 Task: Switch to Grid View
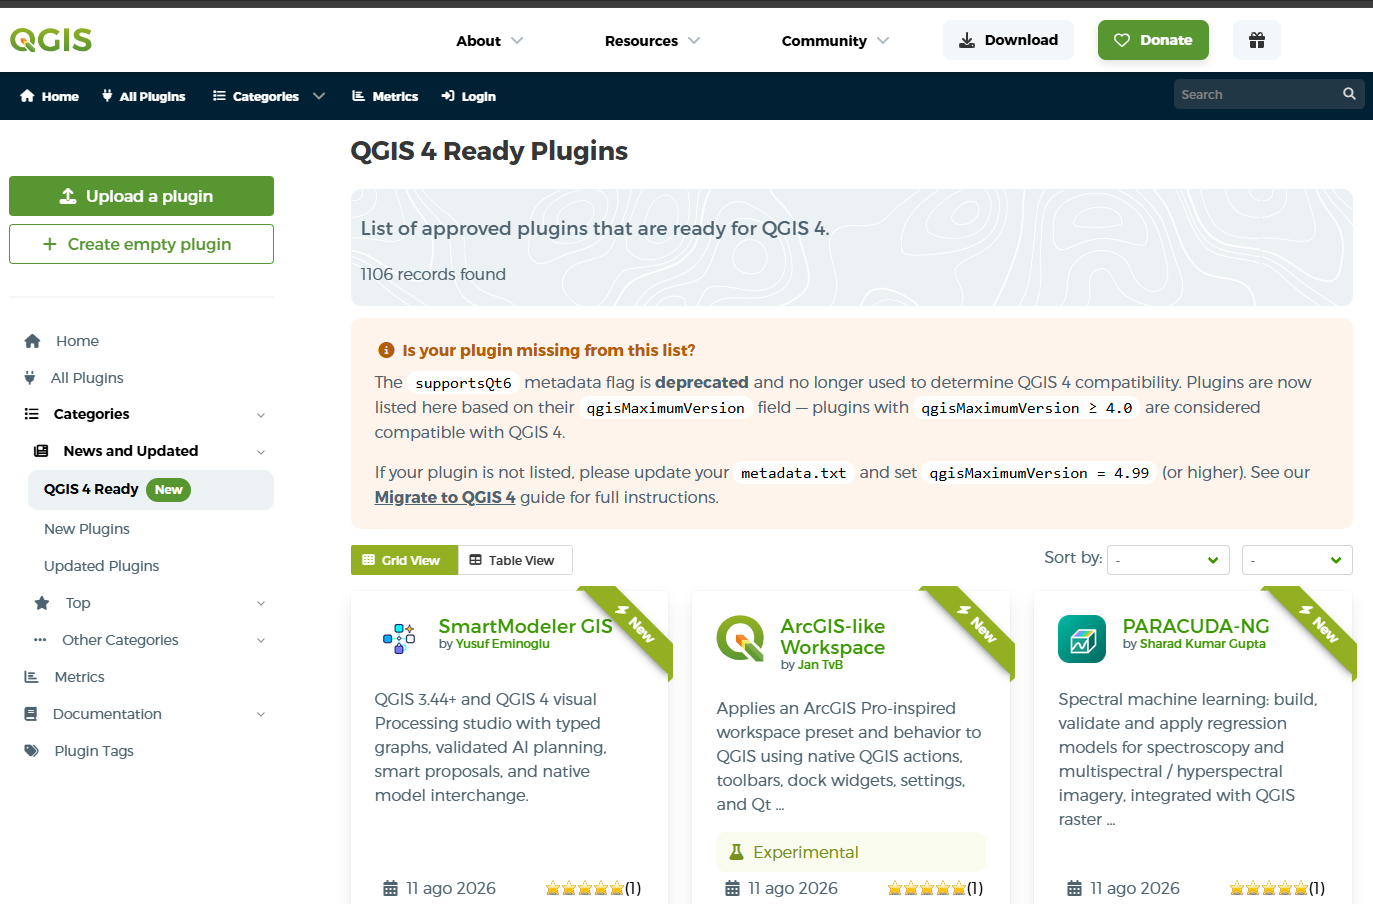pyautogui.click(x=404, y=560)
